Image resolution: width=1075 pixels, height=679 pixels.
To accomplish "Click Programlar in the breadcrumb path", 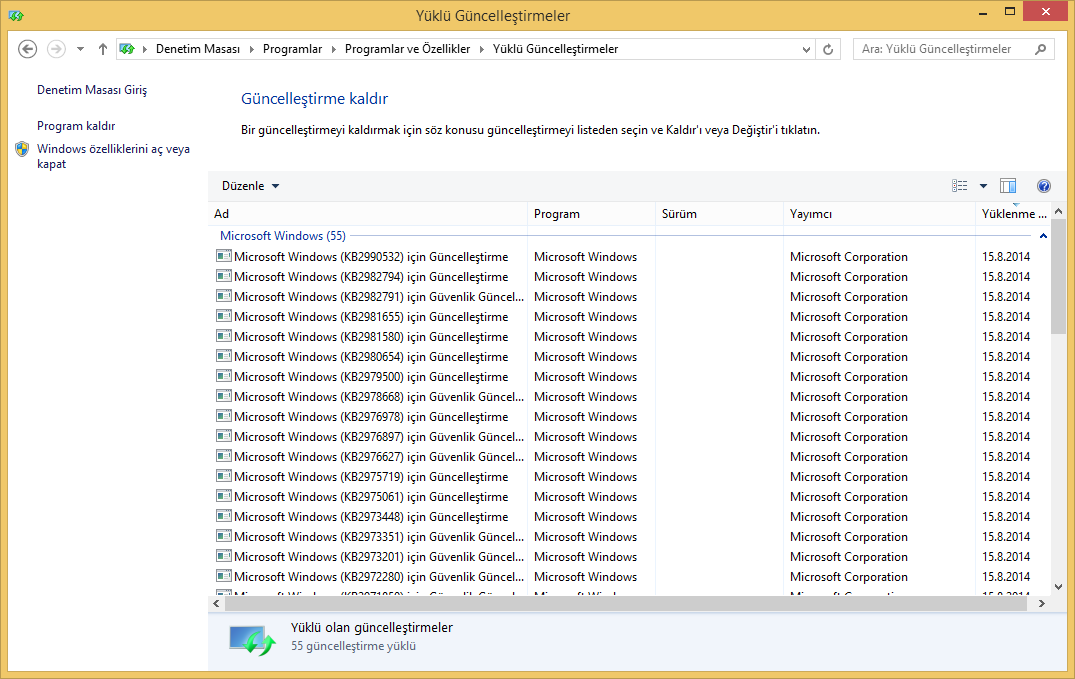I will [x=292, y=49].
